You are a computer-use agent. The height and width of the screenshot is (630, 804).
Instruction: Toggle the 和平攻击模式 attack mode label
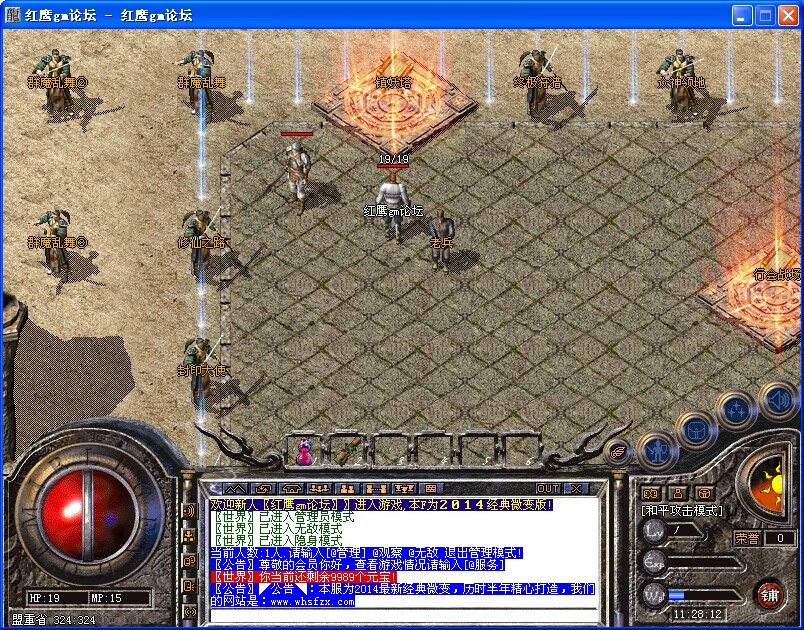(x=682, y=511)
